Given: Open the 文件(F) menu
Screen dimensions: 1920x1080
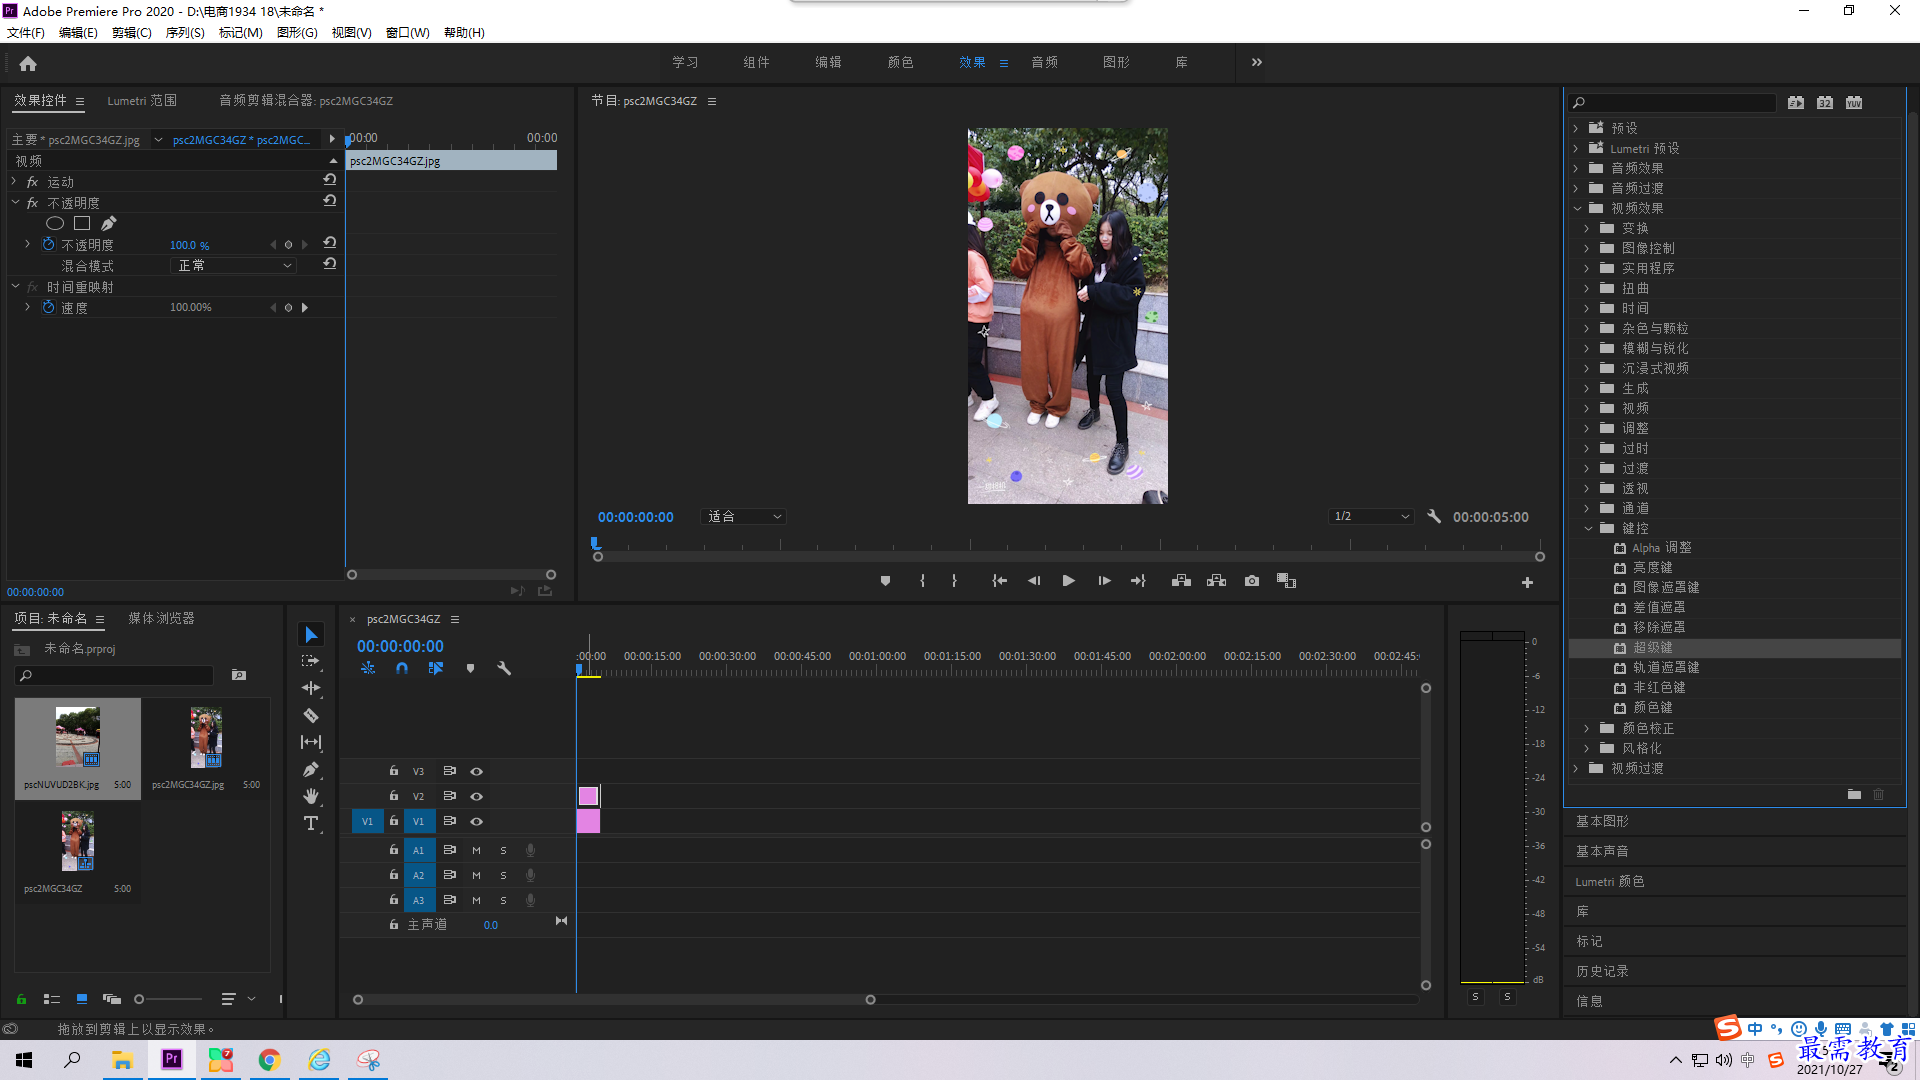Looking at the screenshot, I should click(x=26, y=32).
